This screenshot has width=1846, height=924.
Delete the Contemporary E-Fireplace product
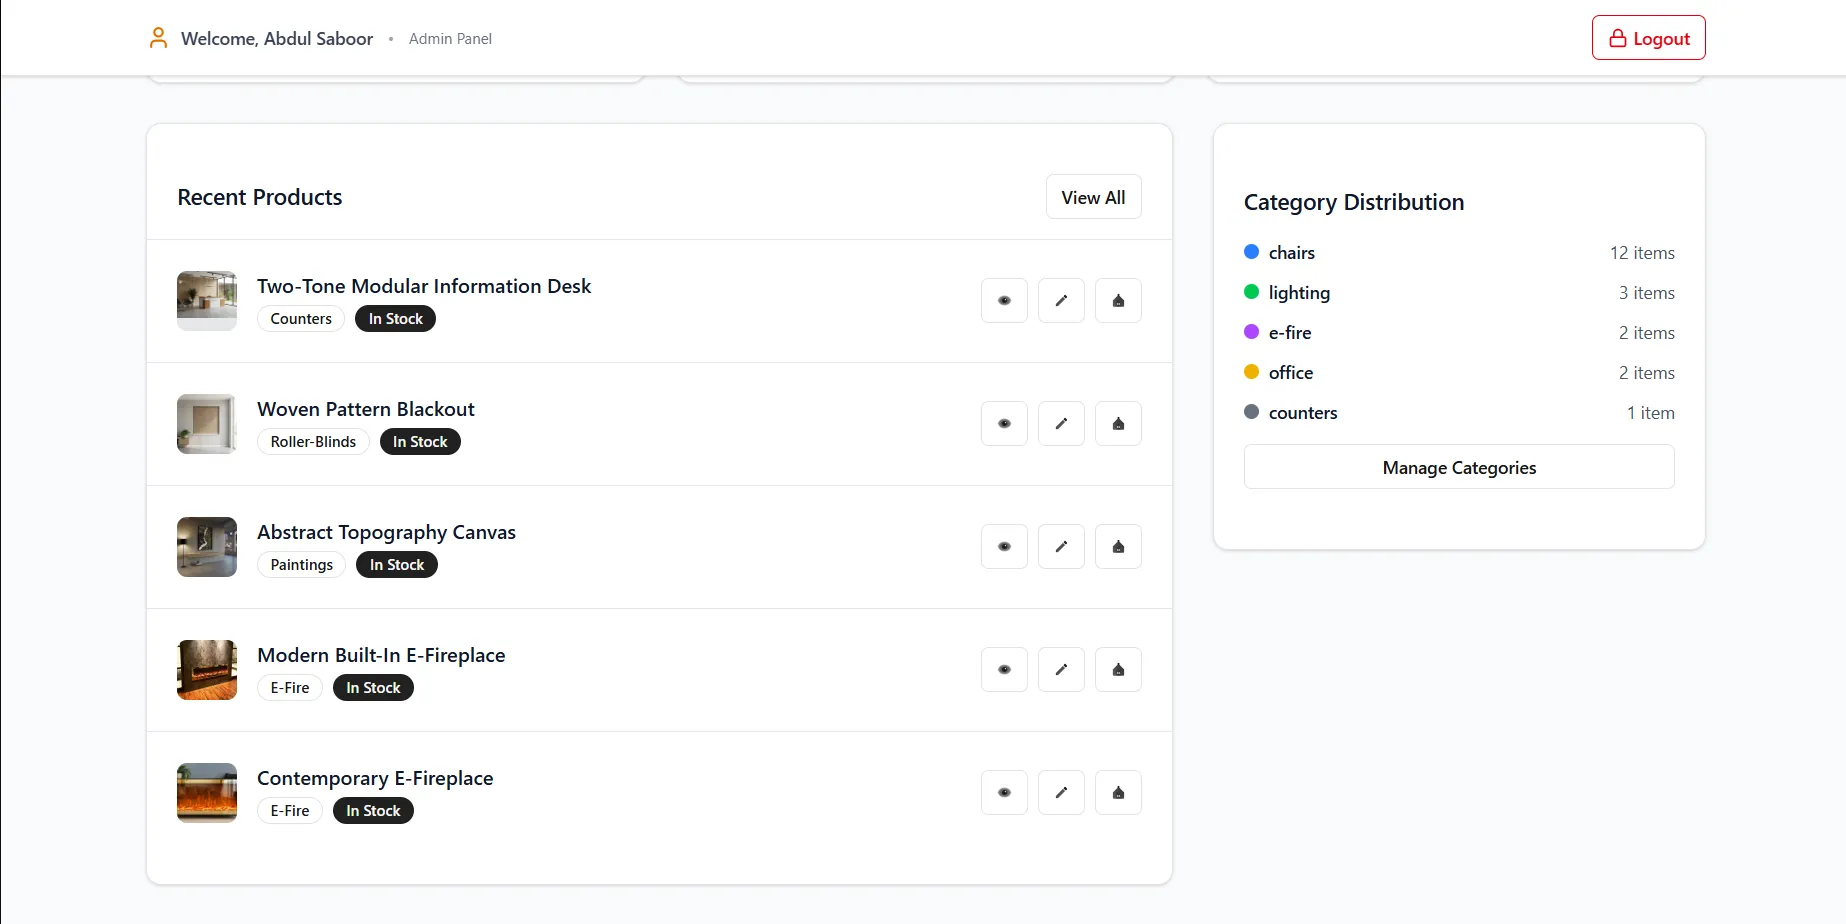tap(1118, 792)
